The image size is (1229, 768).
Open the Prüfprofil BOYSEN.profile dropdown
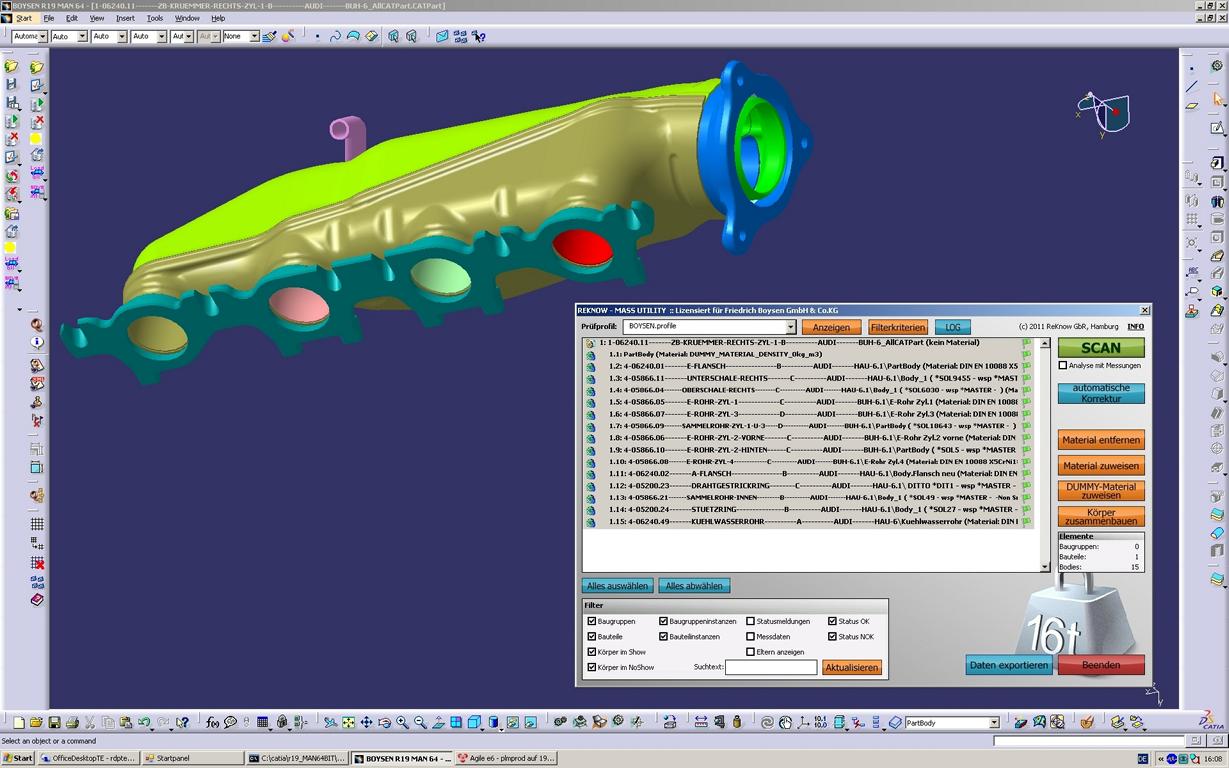(790, 327)
